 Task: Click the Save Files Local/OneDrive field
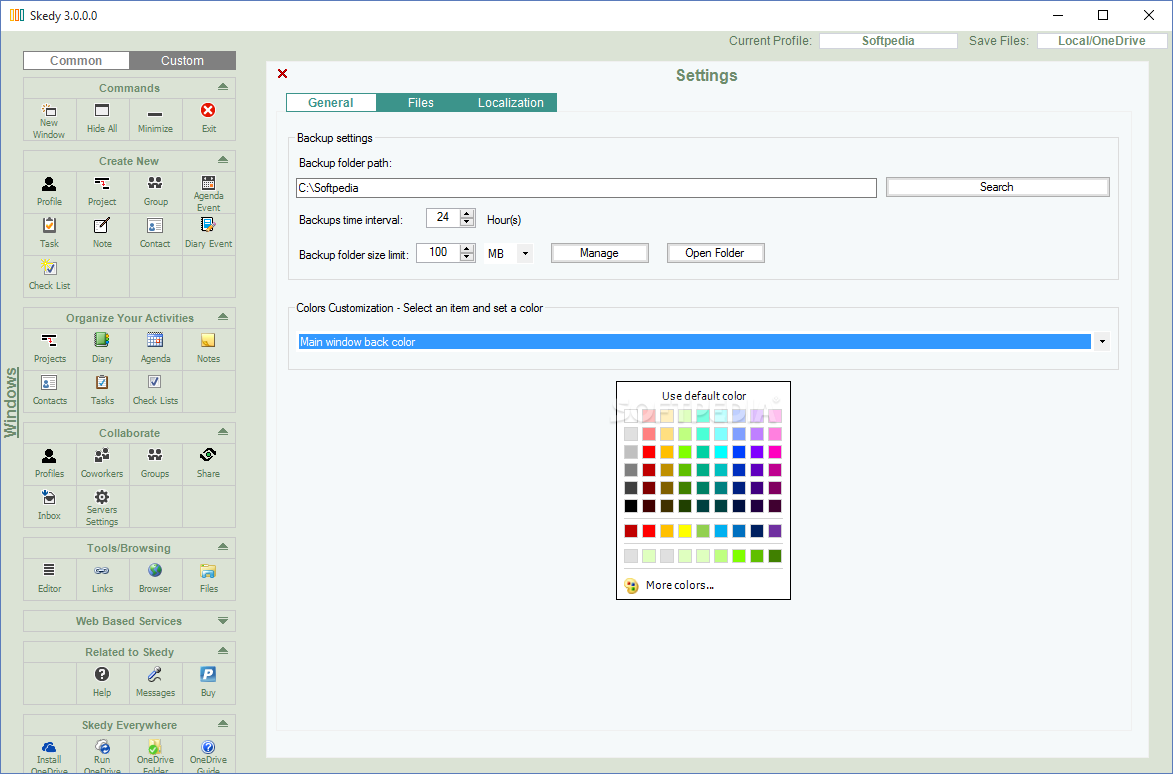(x=1101, y=41)
